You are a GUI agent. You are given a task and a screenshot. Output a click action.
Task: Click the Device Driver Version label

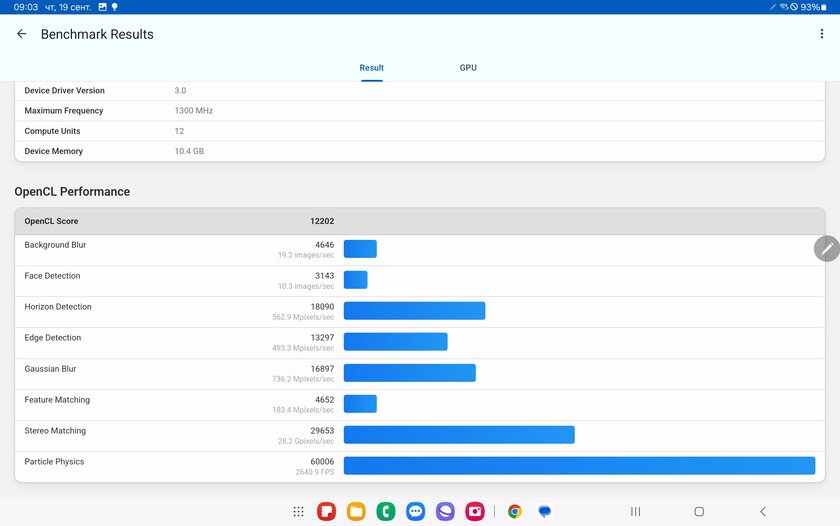pos(64,91)
